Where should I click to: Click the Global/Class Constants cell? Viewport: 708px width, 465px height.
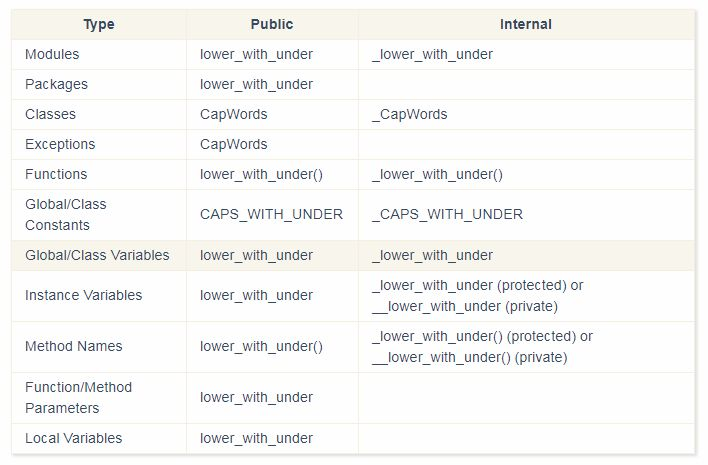click(66, 214)
